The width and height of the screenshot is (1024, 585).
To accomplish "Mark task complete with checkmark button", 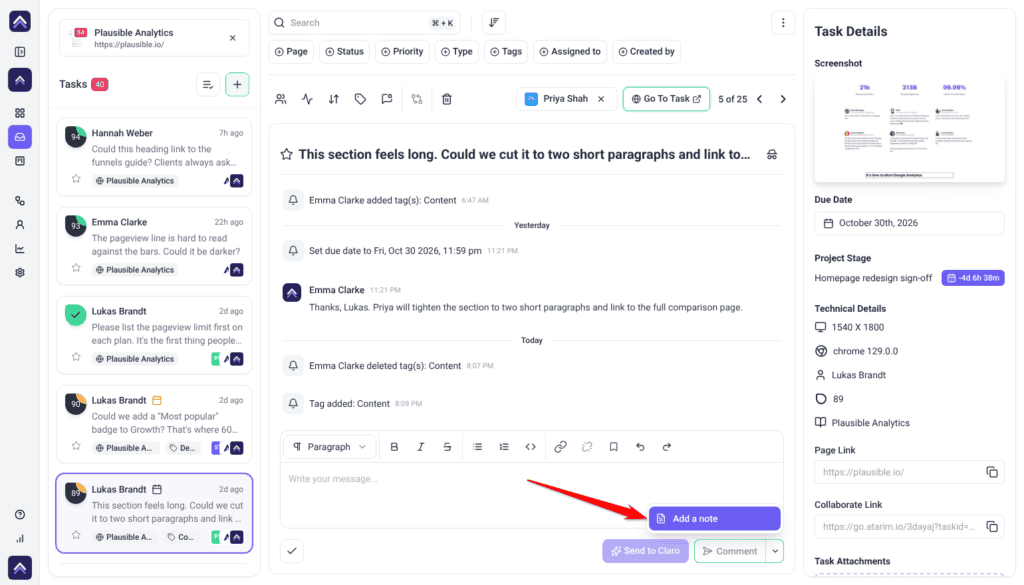I will point(292,551).
